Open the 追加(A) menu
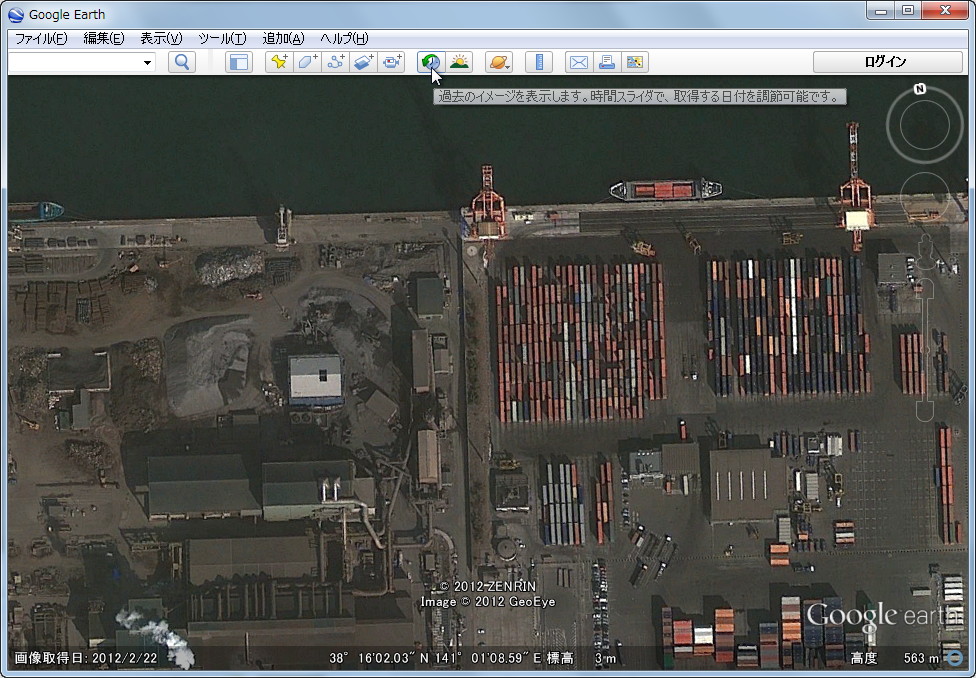Image resolution: width=976 pixels, height=678 pixels. (283, 39)
